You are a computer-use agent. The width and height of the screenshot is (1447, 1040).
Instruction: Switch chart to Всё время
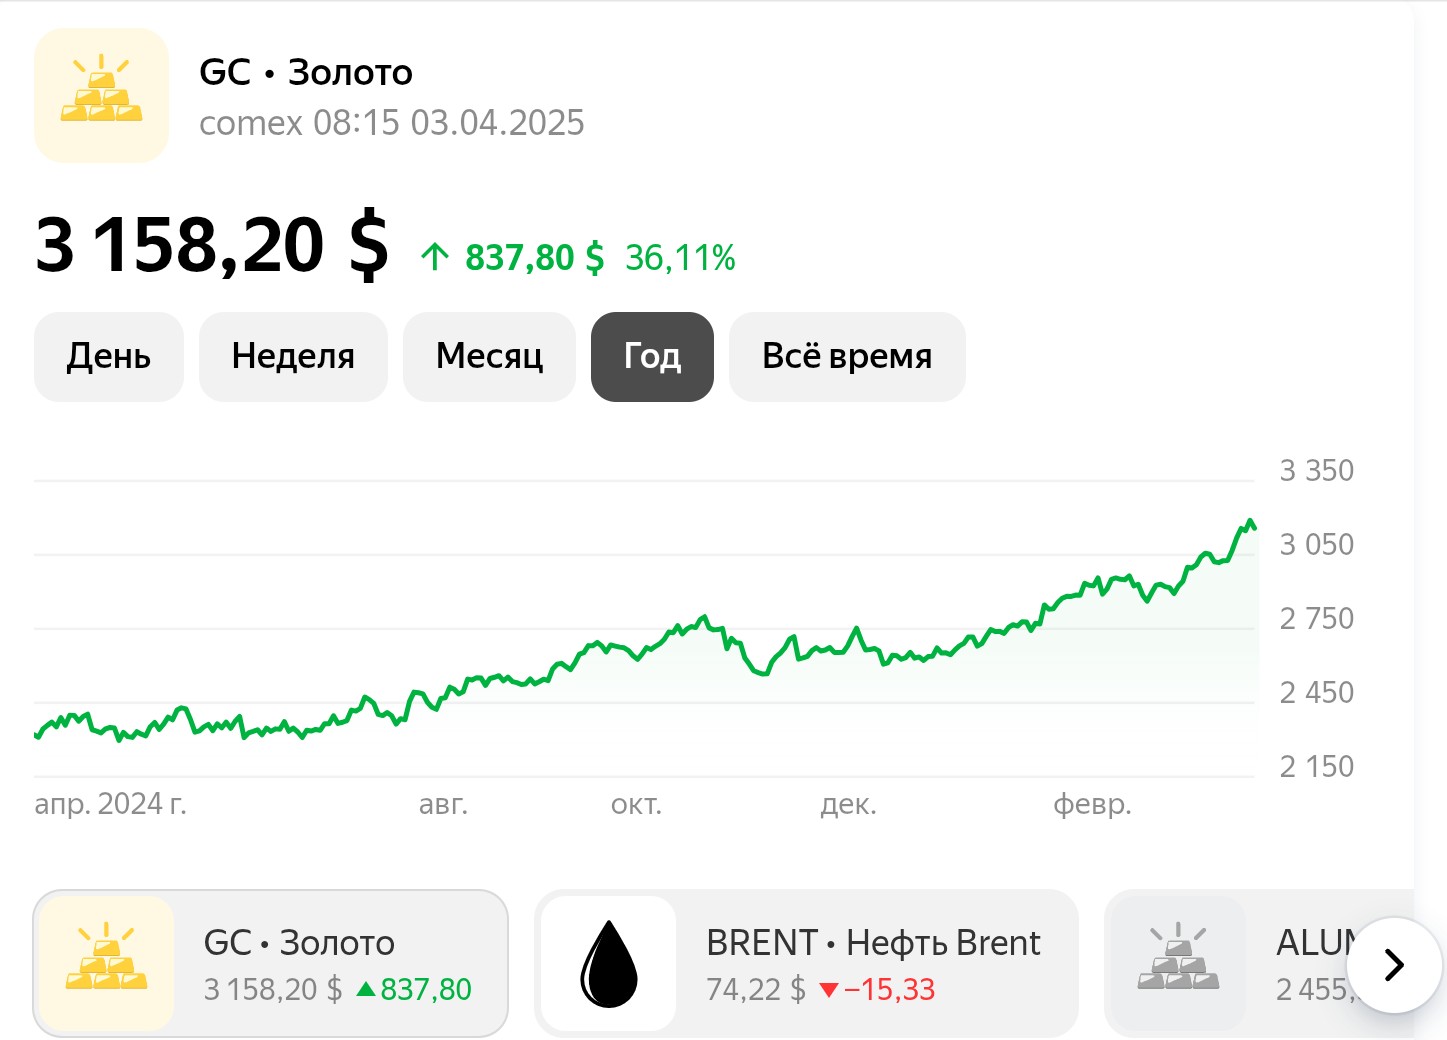(846, 356)
